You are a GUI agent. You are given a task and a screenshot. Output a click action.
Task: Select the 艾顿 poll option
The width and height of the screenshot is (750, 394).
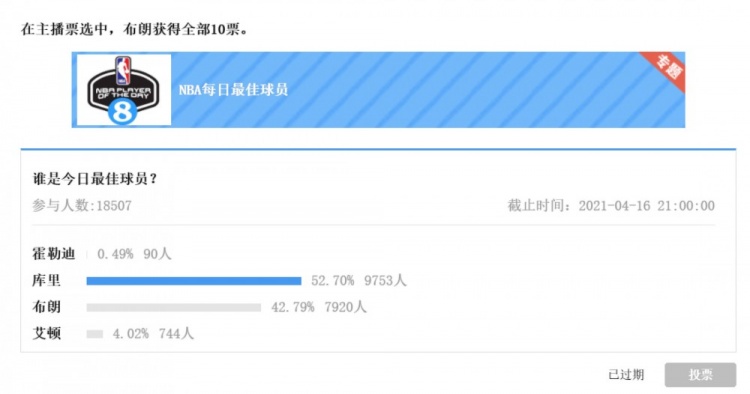pos(46,333)
